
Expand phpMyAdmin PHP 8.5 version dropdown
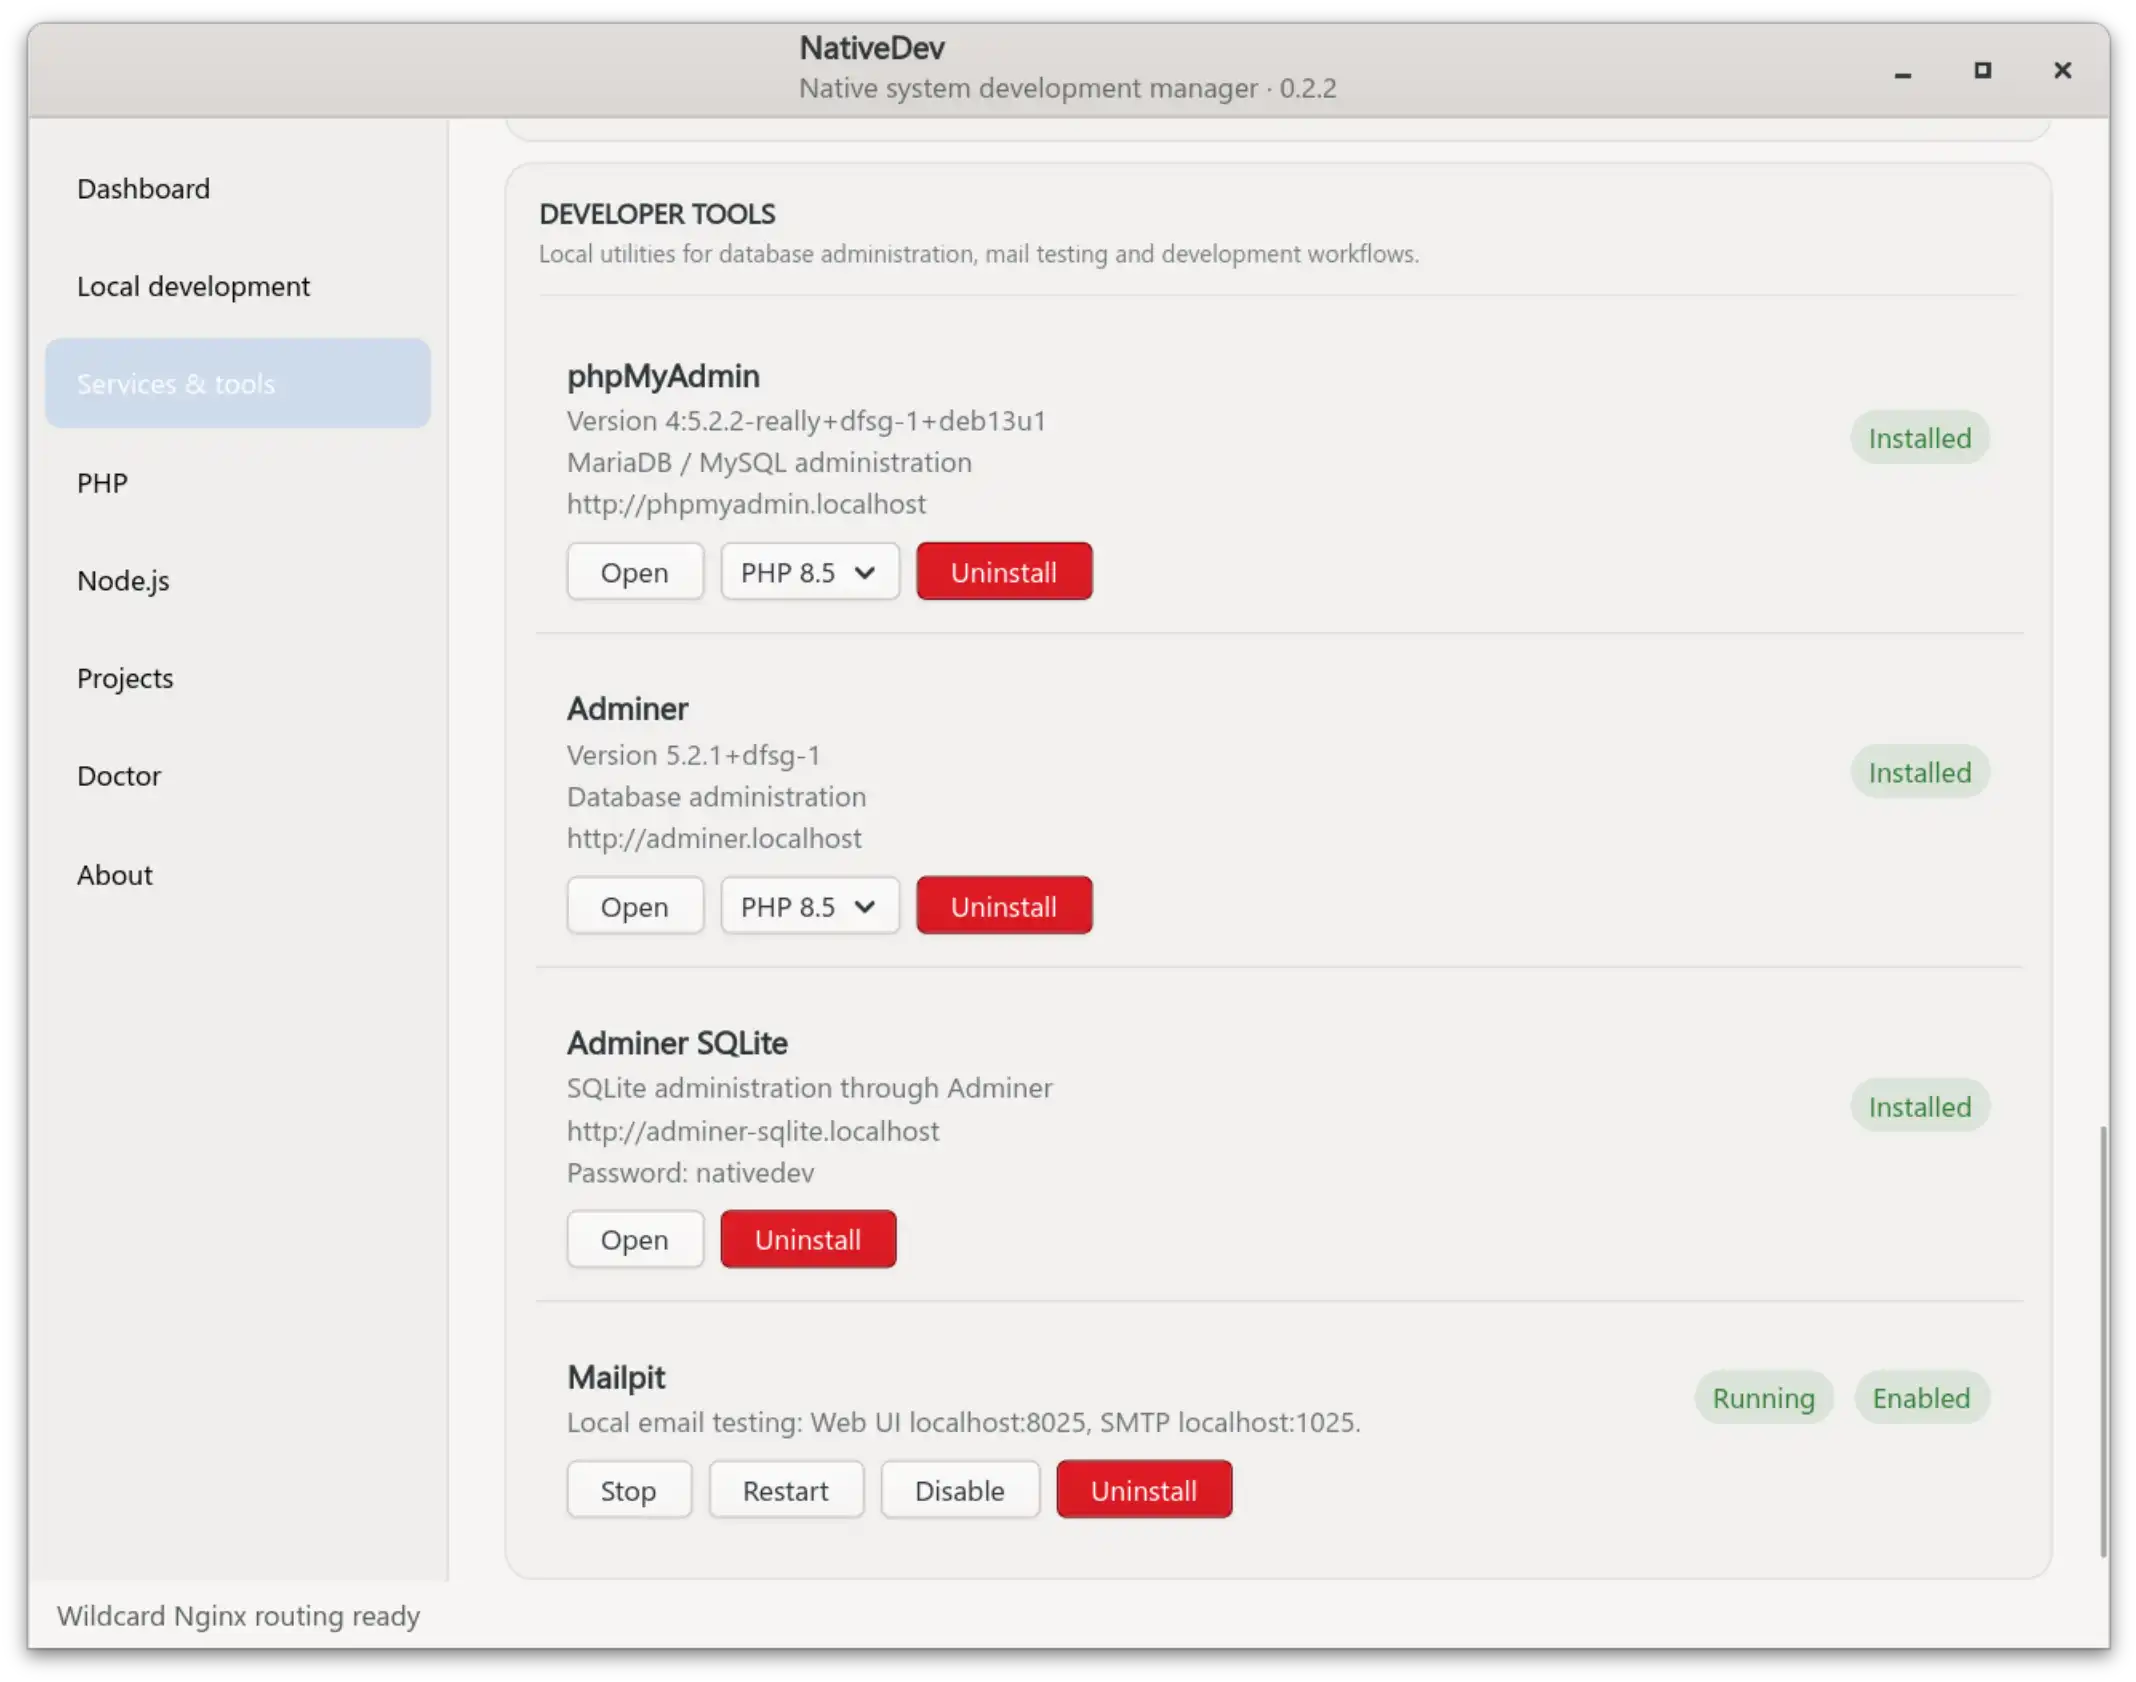(810, 572)
